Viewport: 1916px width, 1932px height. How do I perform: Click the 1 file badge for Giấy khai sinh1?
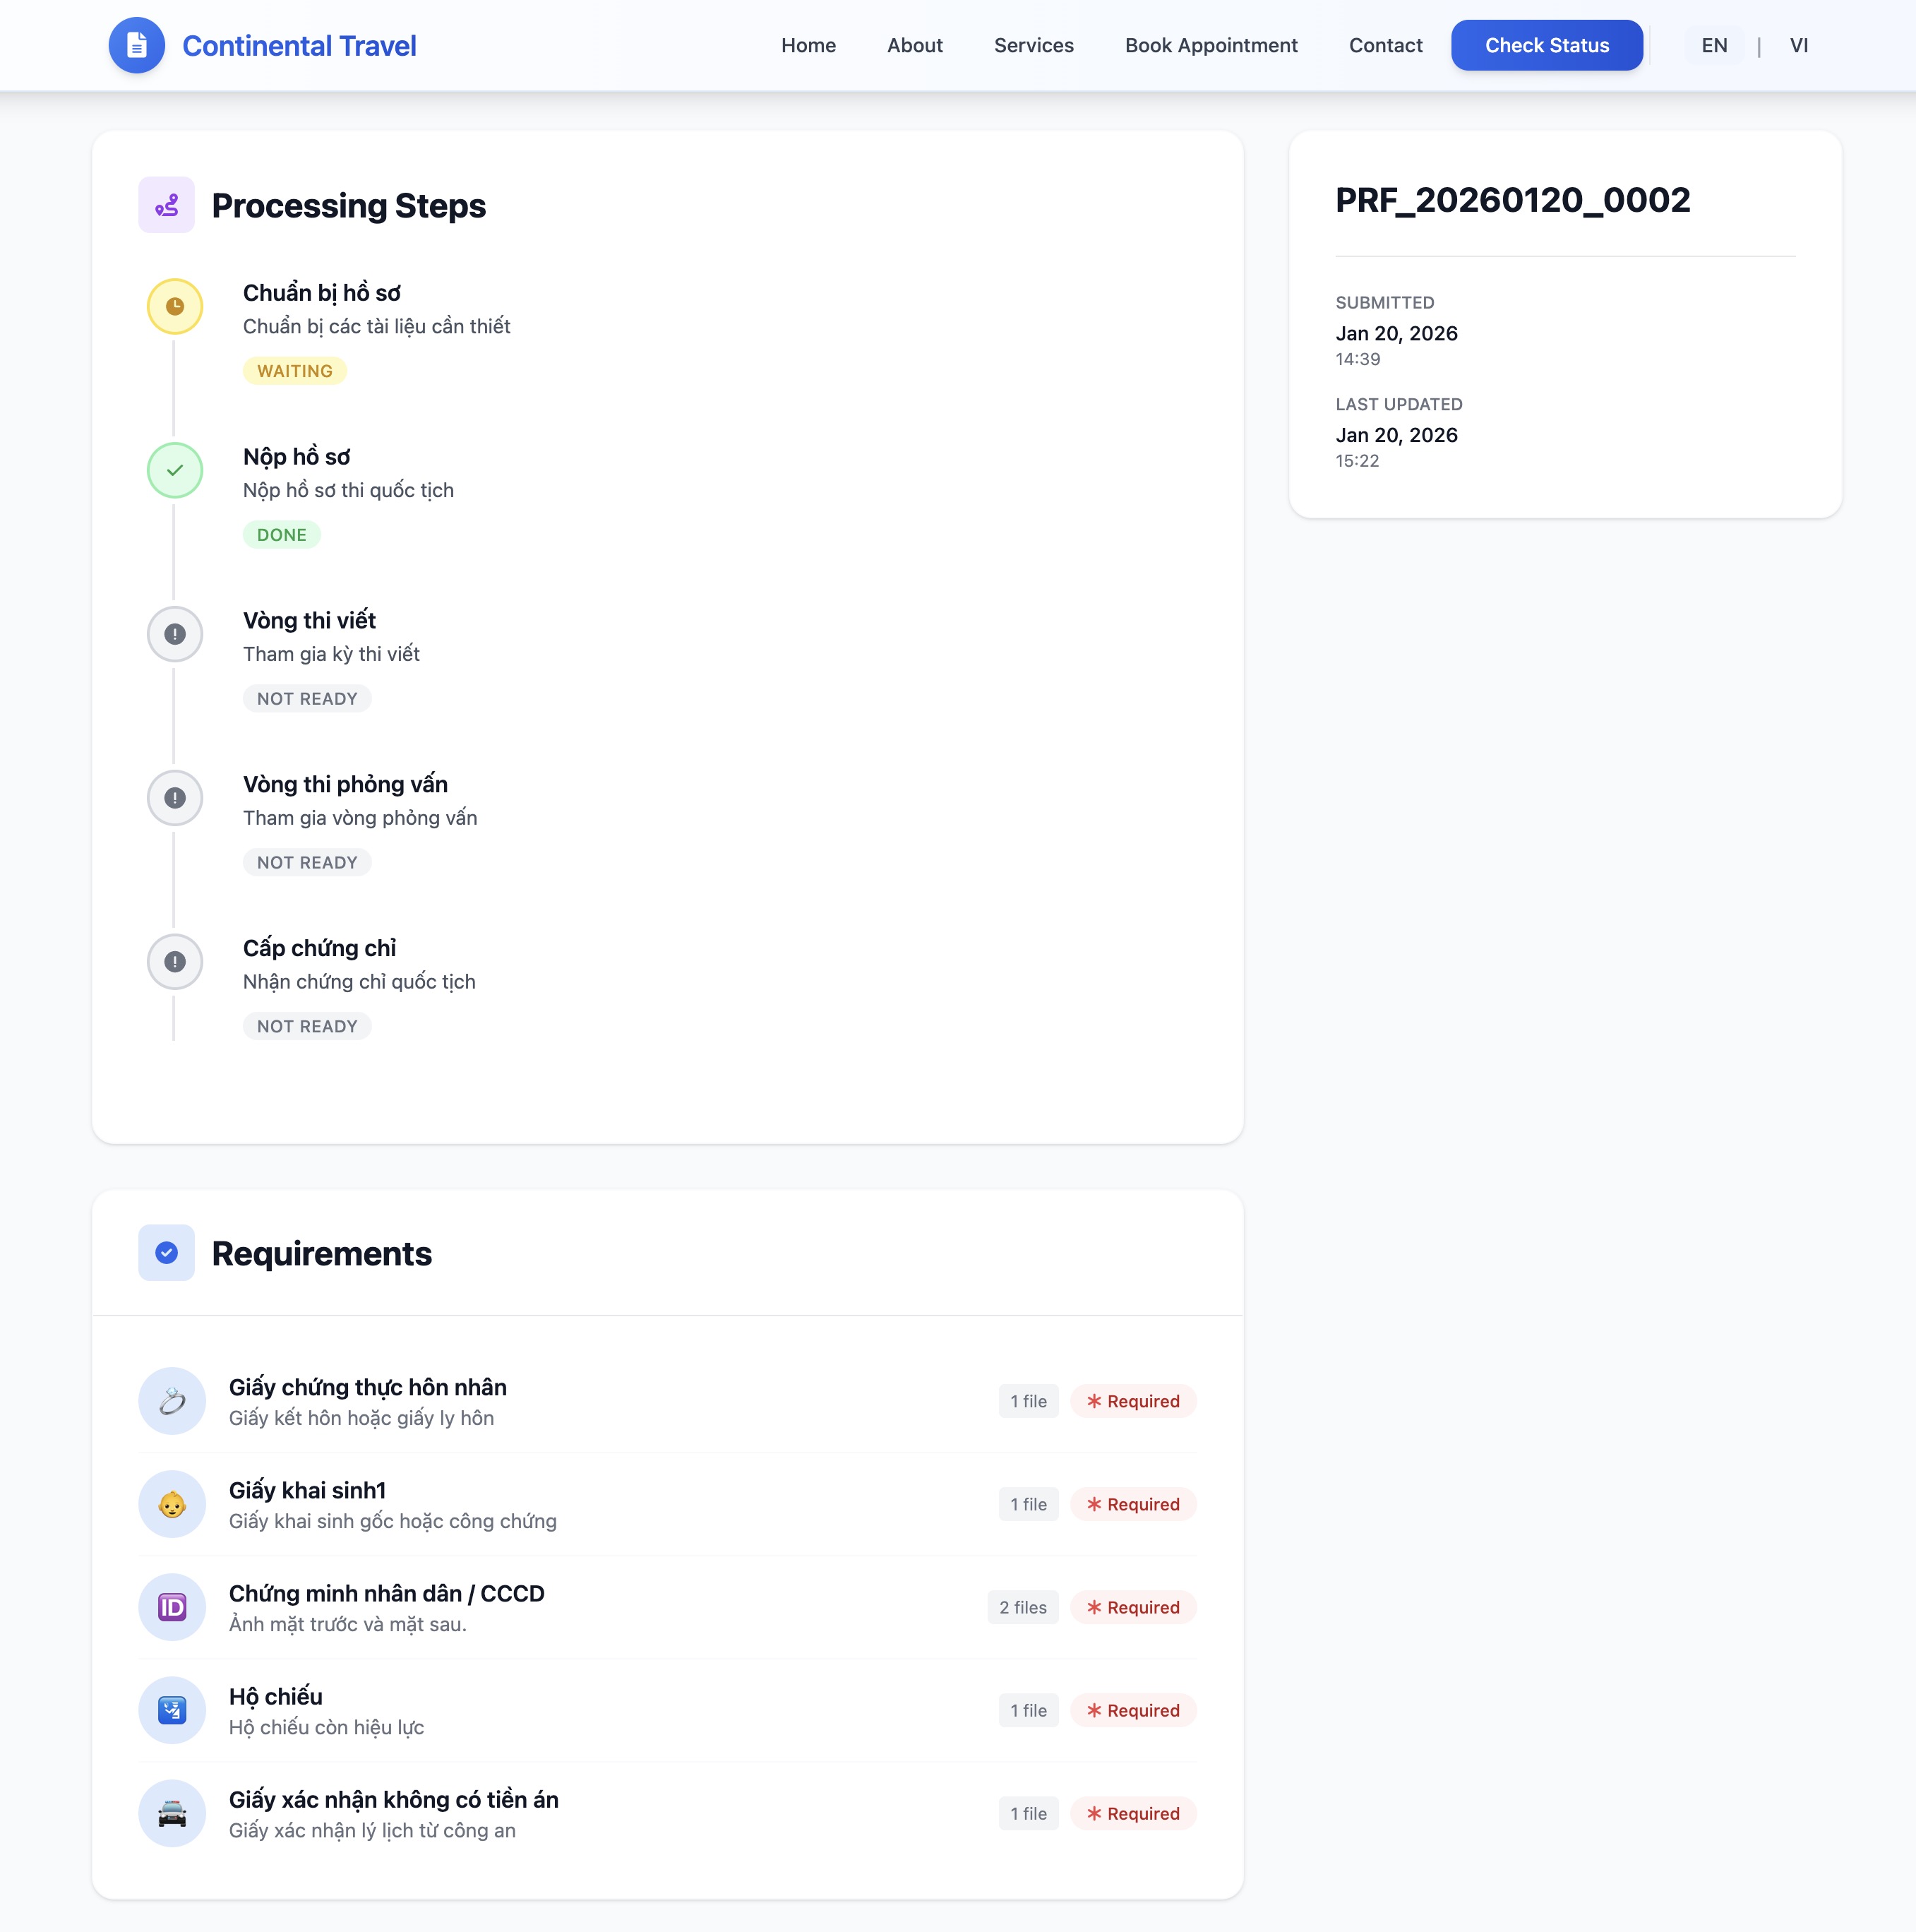coord(1028,1504)
